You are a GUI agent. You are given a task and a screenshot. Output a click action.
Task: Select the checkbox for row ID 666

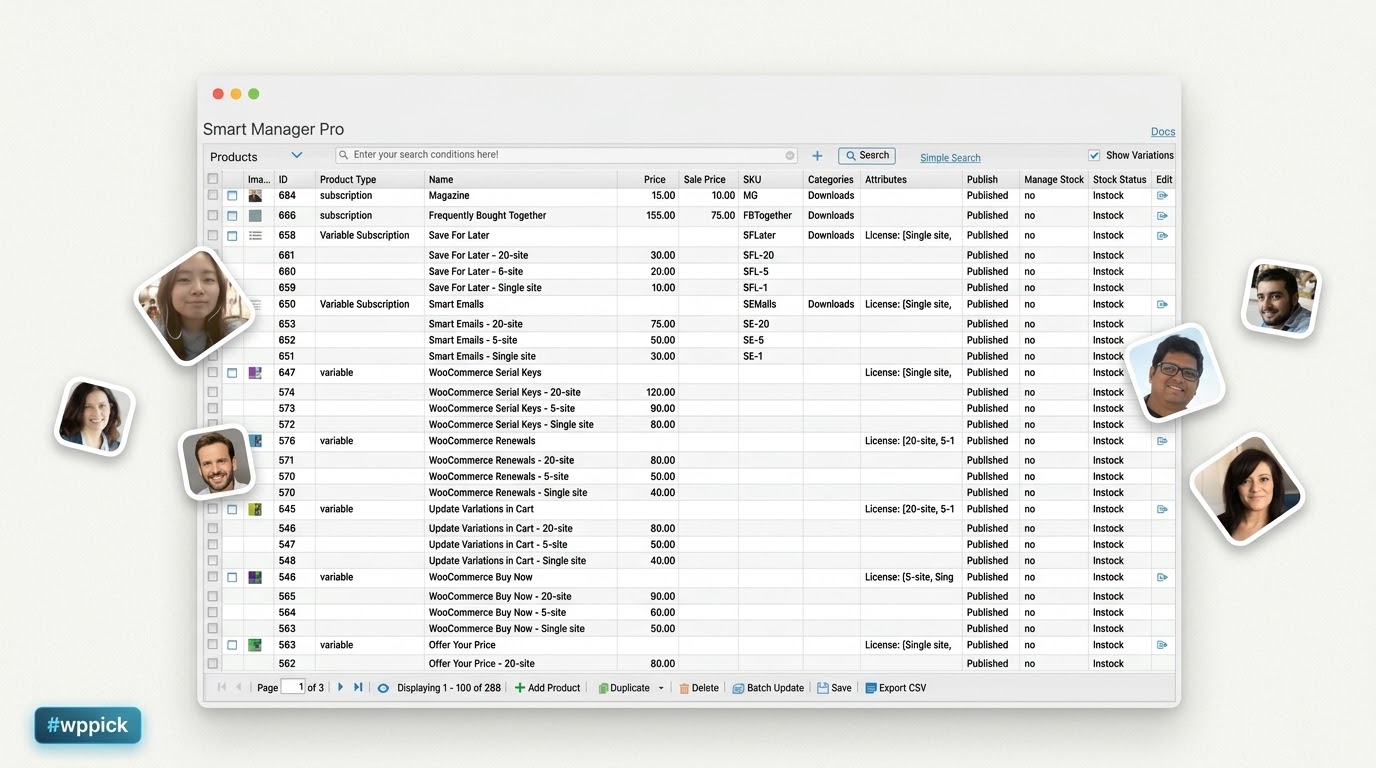[x=213, y=215]
